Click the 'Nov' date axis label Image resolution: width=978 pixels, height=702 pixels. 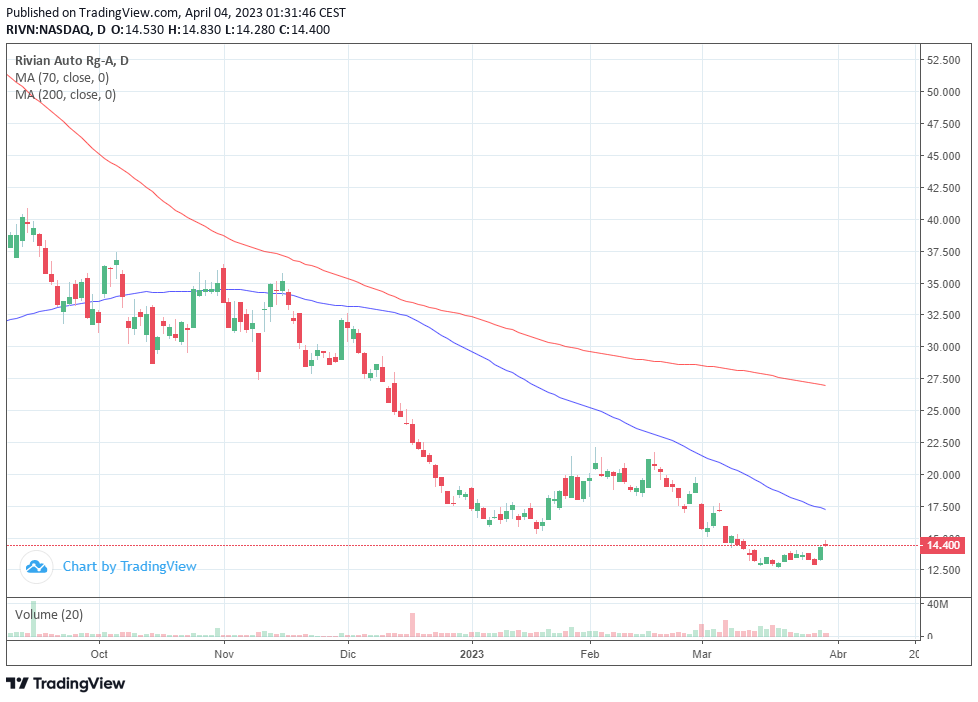click(x=224, y=654)
